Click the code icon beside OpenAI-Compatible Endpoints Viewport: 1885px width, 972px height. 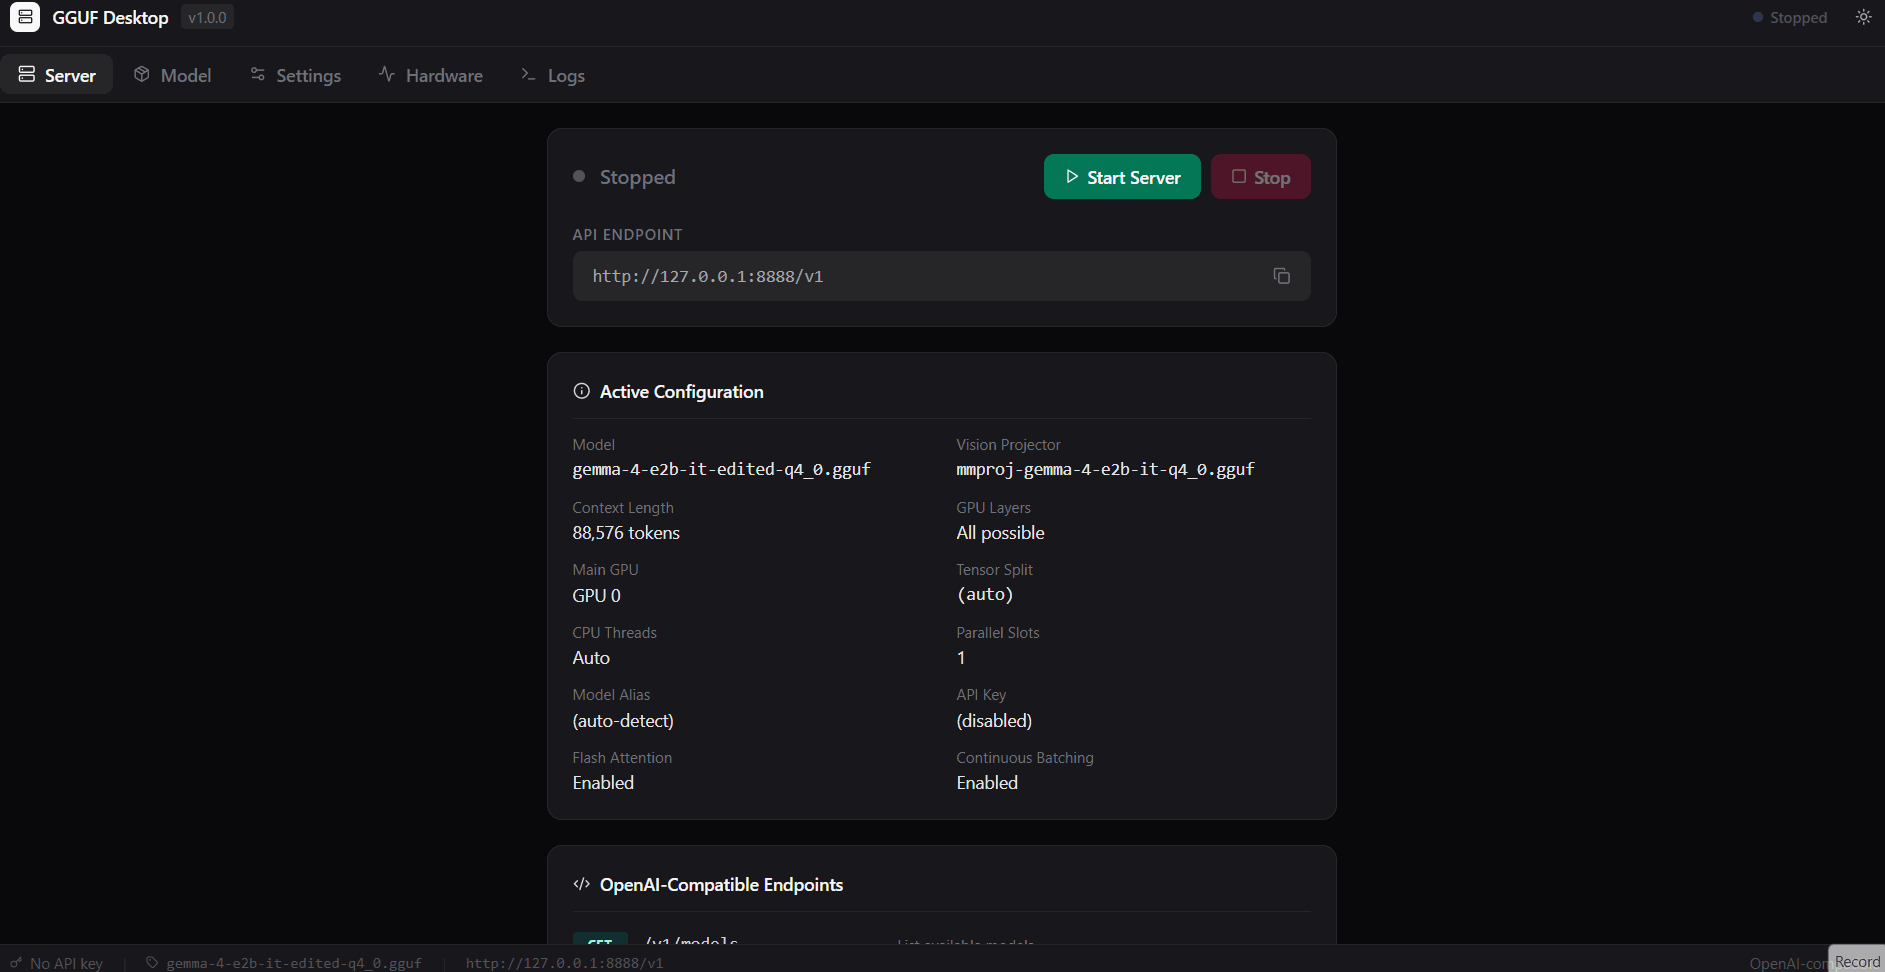[581, 884]
